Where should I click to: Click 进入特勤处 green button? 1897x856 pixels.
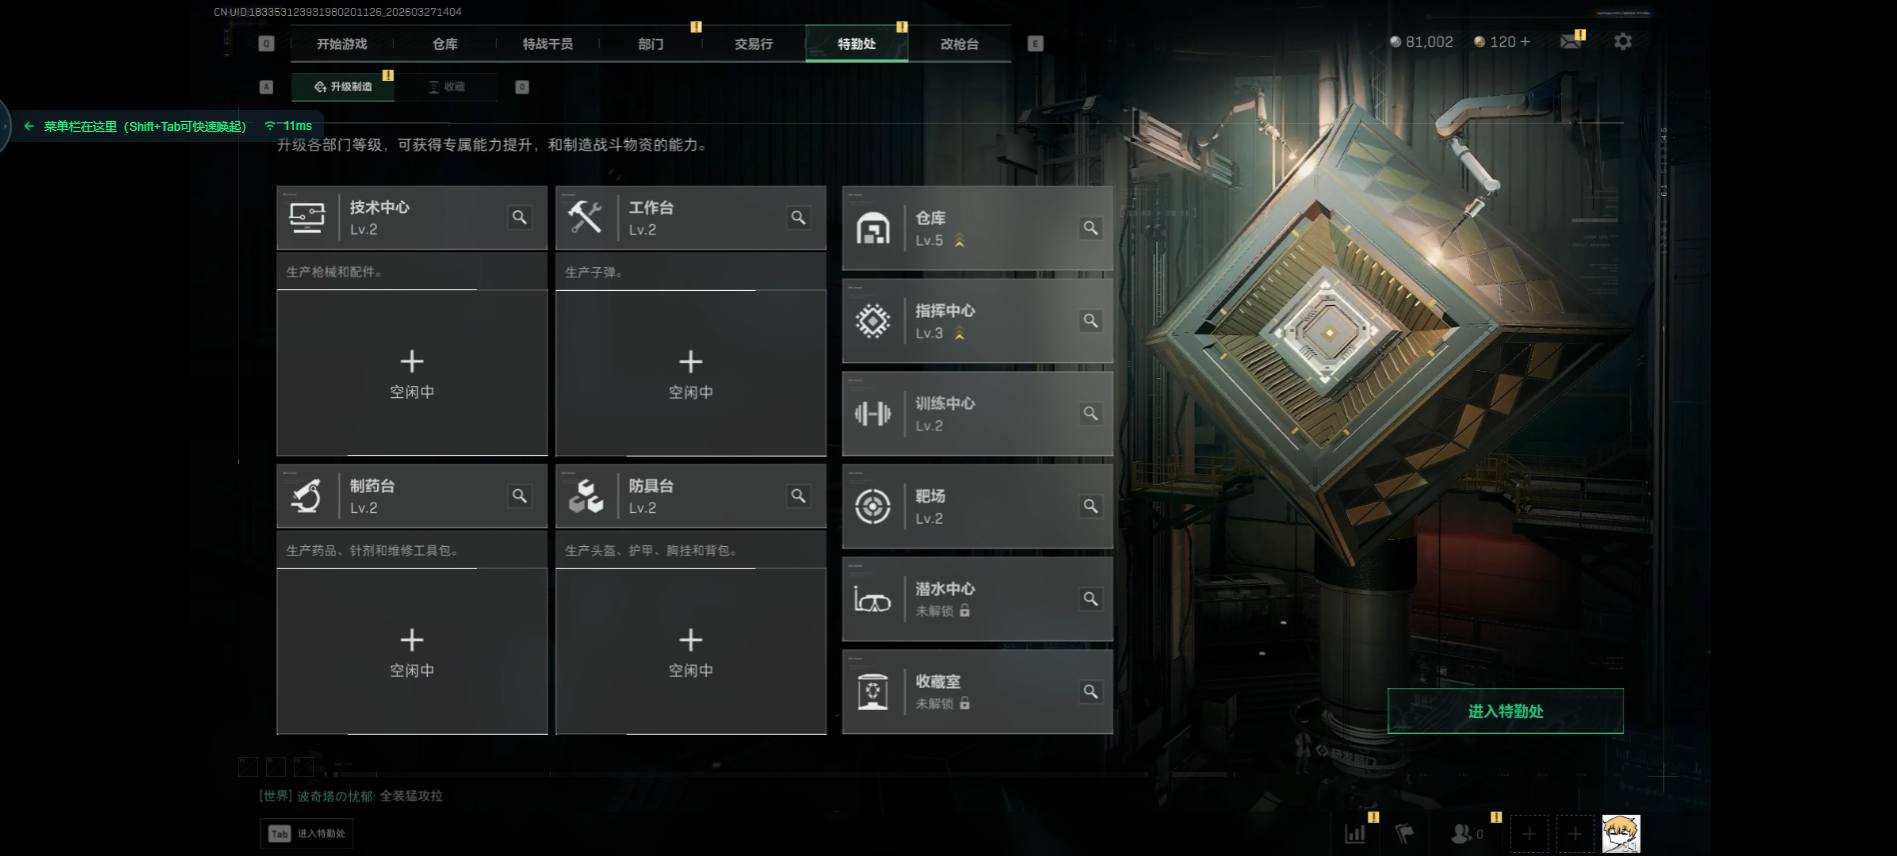point(1505,711)
